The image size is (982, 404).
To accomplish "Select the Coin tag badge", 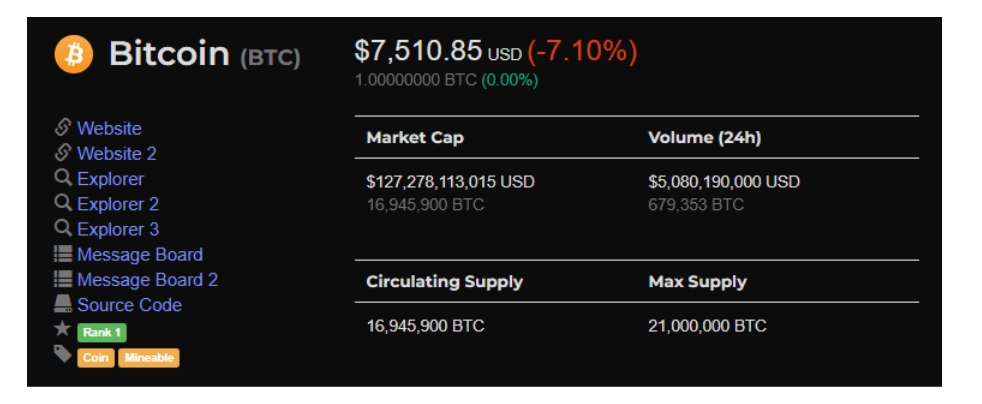I will pos(96,358).
